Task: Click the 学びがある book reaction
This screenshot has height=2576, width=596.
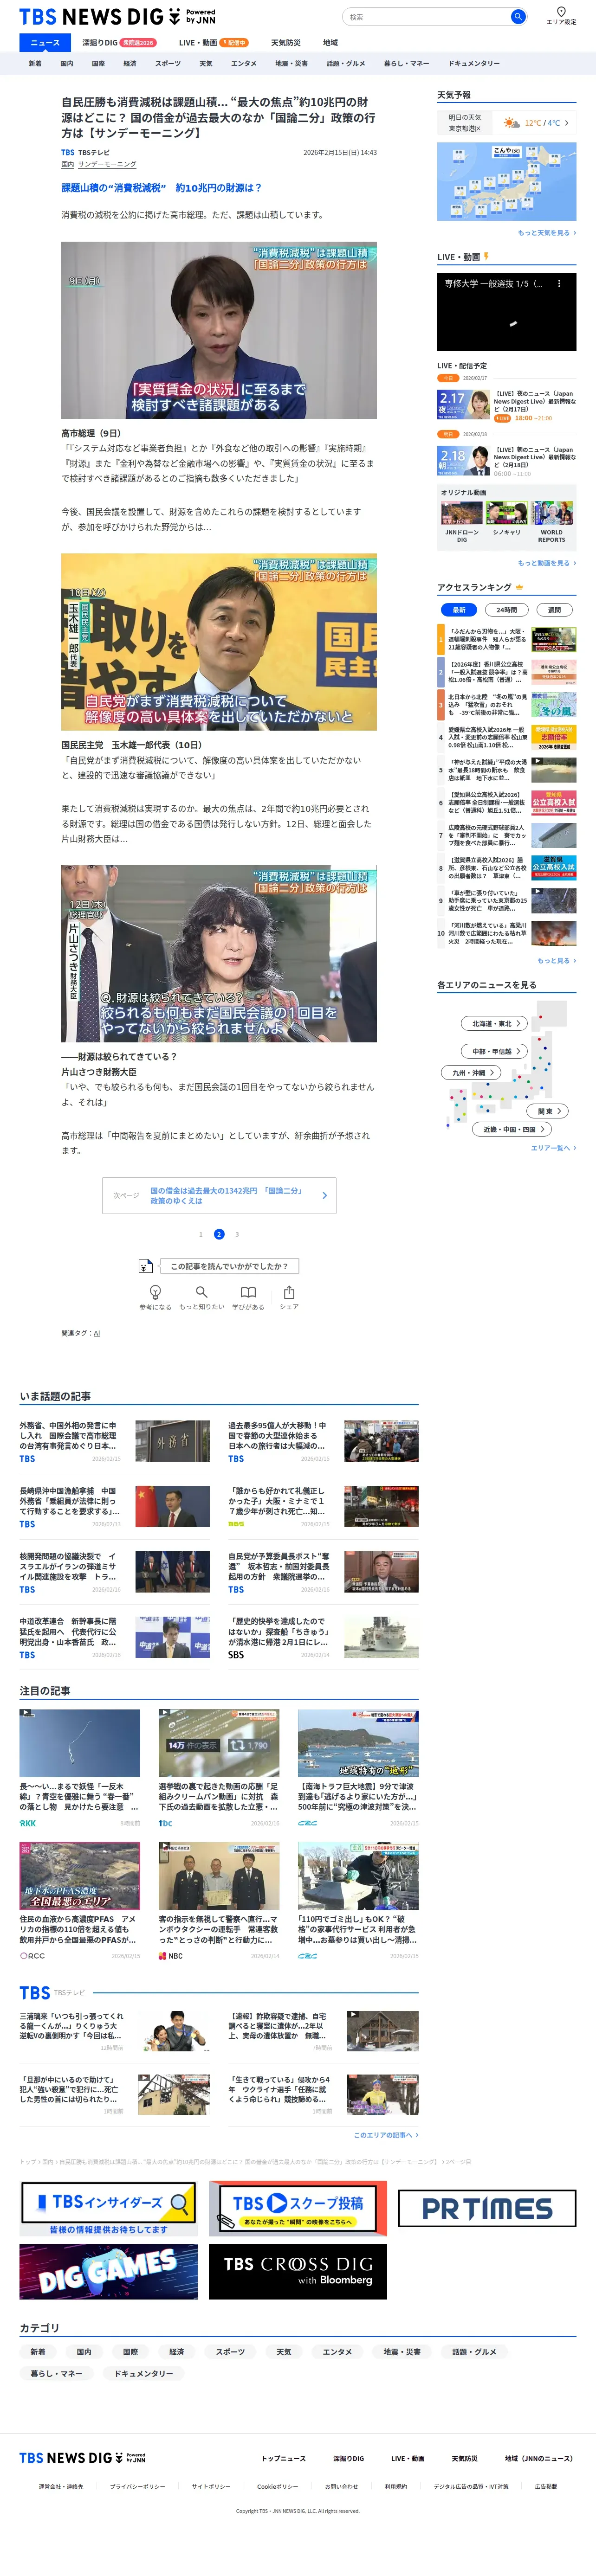Action: coord(248,1298)
